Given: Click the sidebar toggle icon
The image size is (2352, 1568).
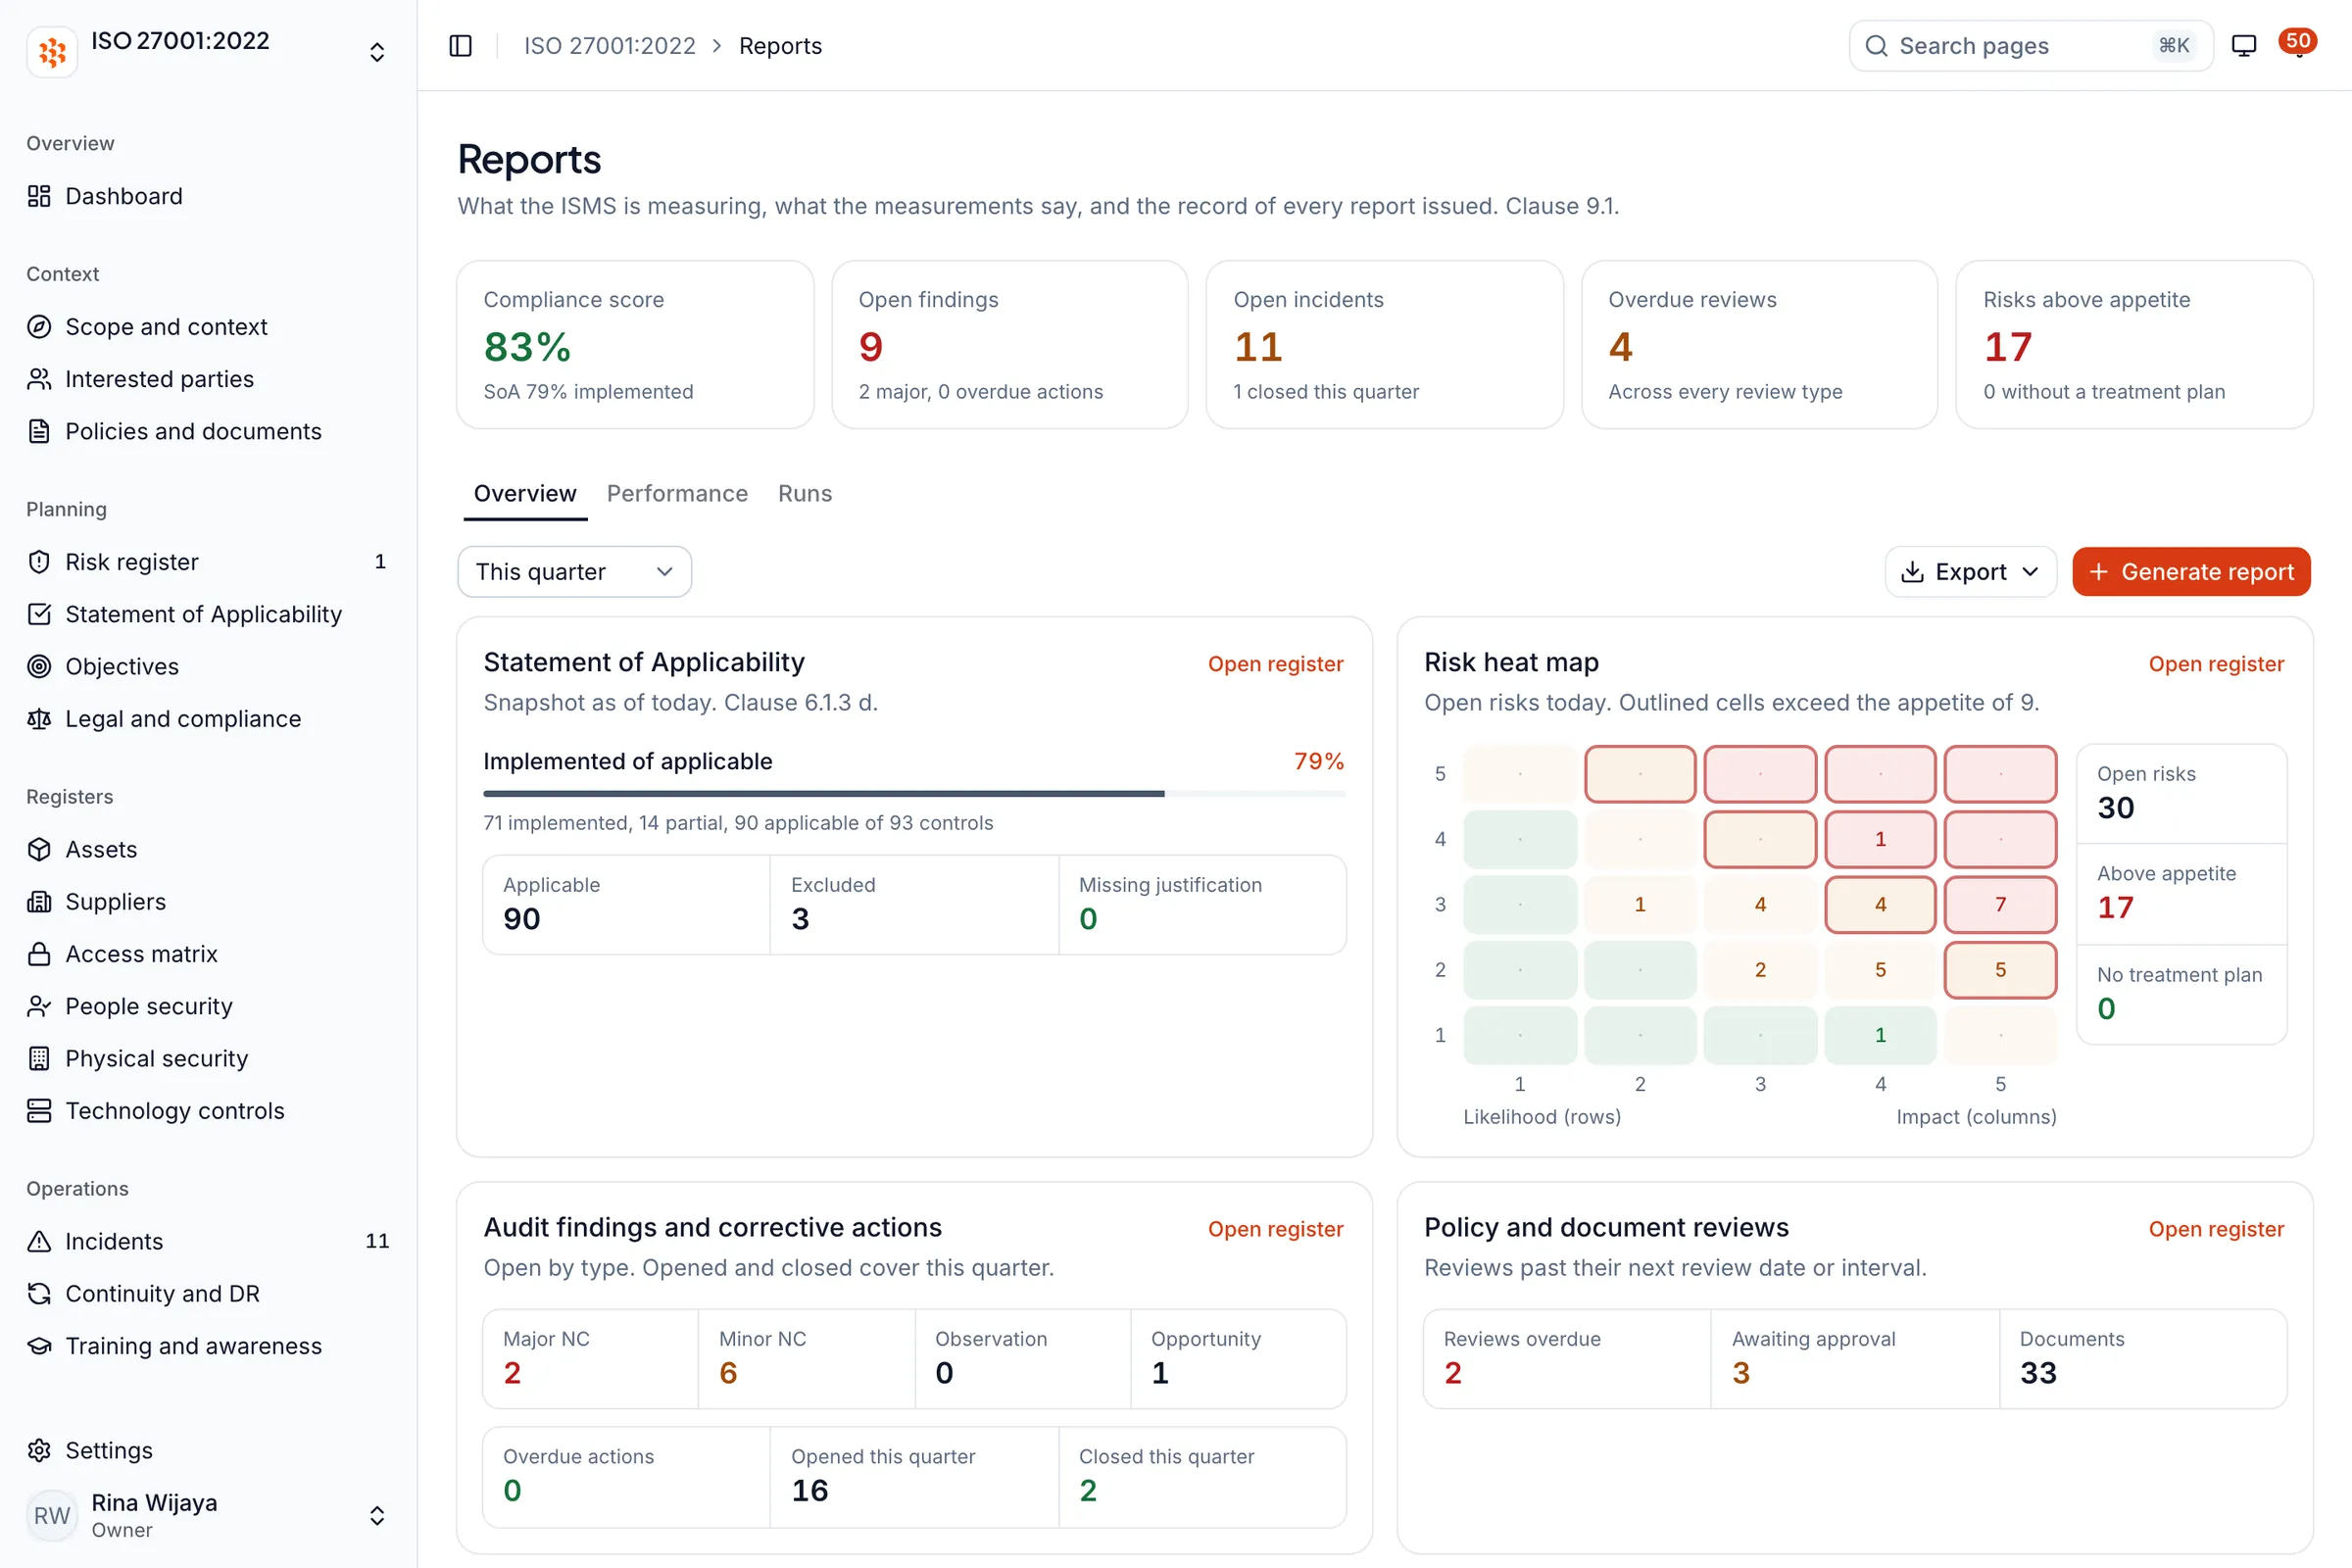Looking at the screenshot, I should coord(460,46).
